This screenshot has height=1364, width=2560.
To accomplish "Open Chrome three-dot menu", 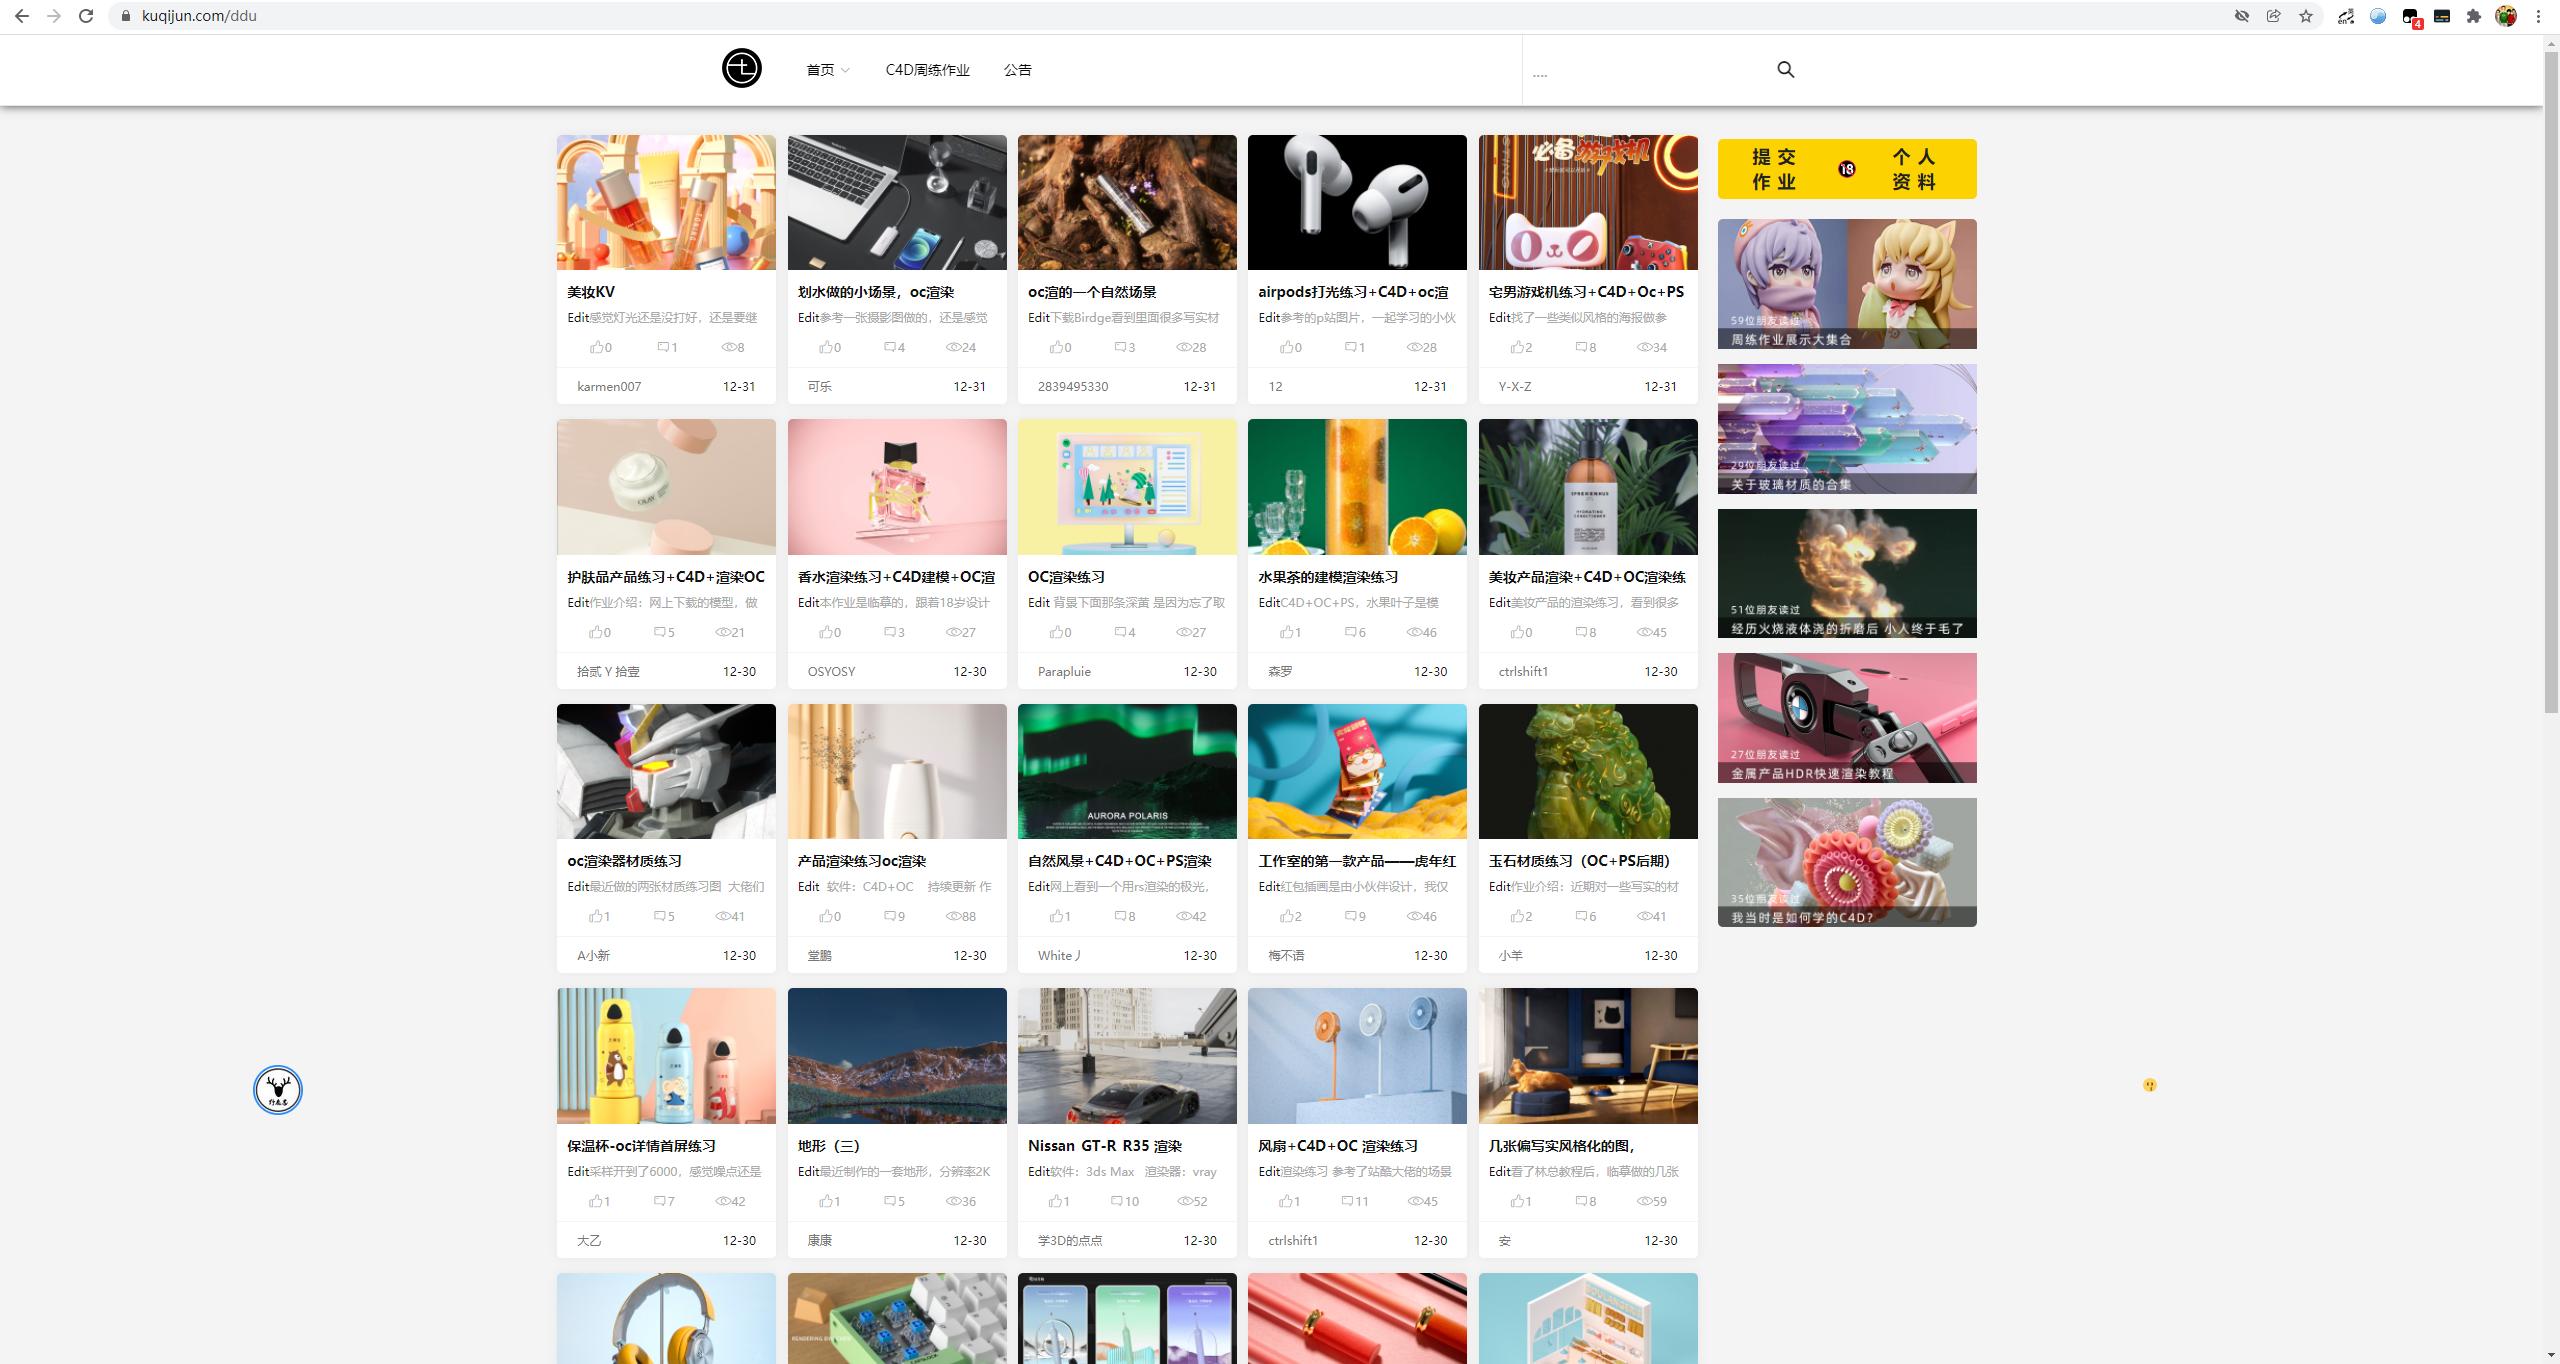I will [x=2538, y=16].
